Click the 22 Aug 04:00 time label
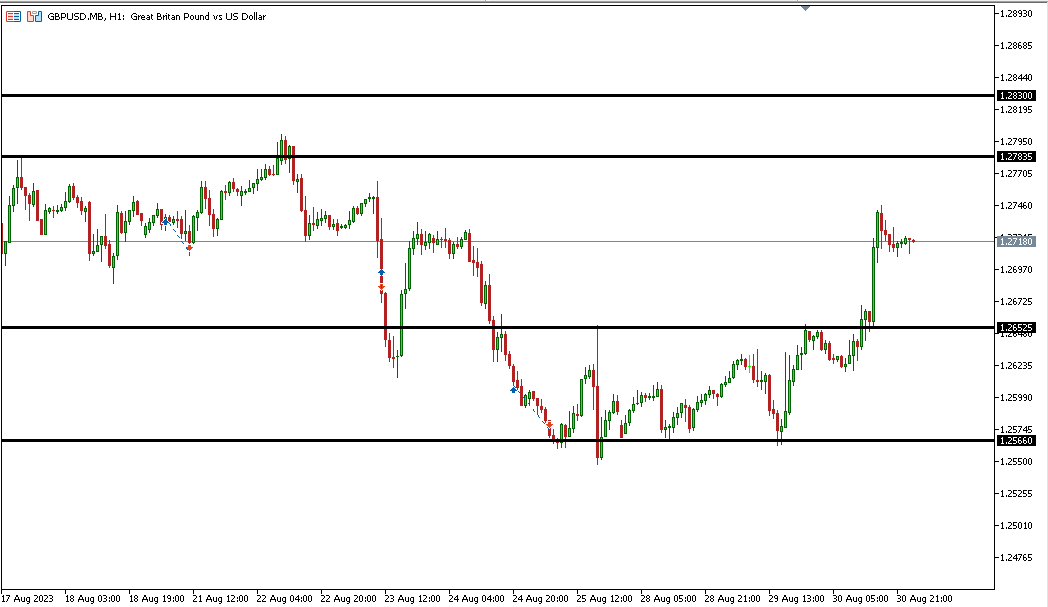This screenshot has height=607, width=1048. 285,598
